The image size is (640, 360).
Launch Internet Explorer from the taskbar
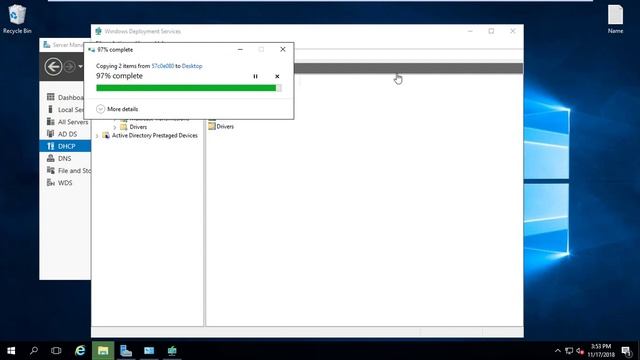(80, 351)
